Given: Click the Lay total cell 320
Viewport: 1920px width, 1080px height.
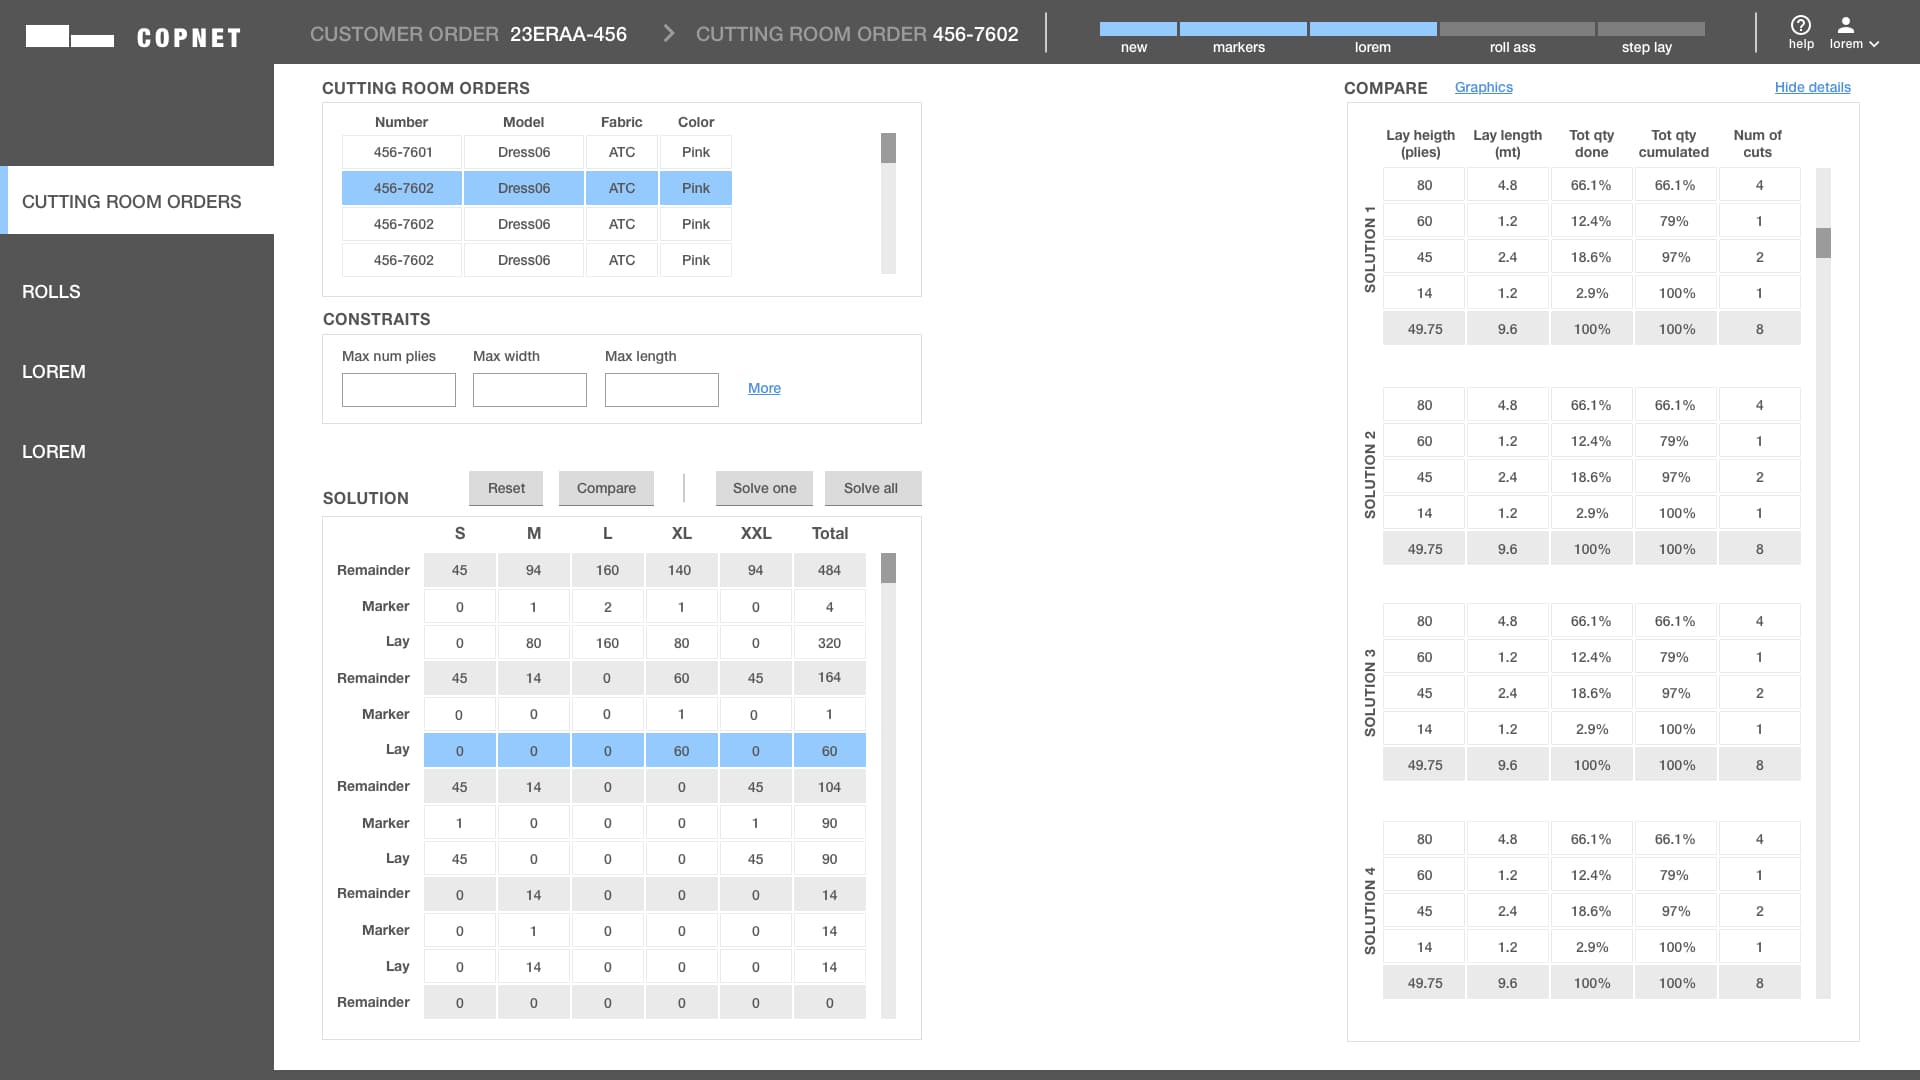Looking at the screenshot, I should point(829,643).
